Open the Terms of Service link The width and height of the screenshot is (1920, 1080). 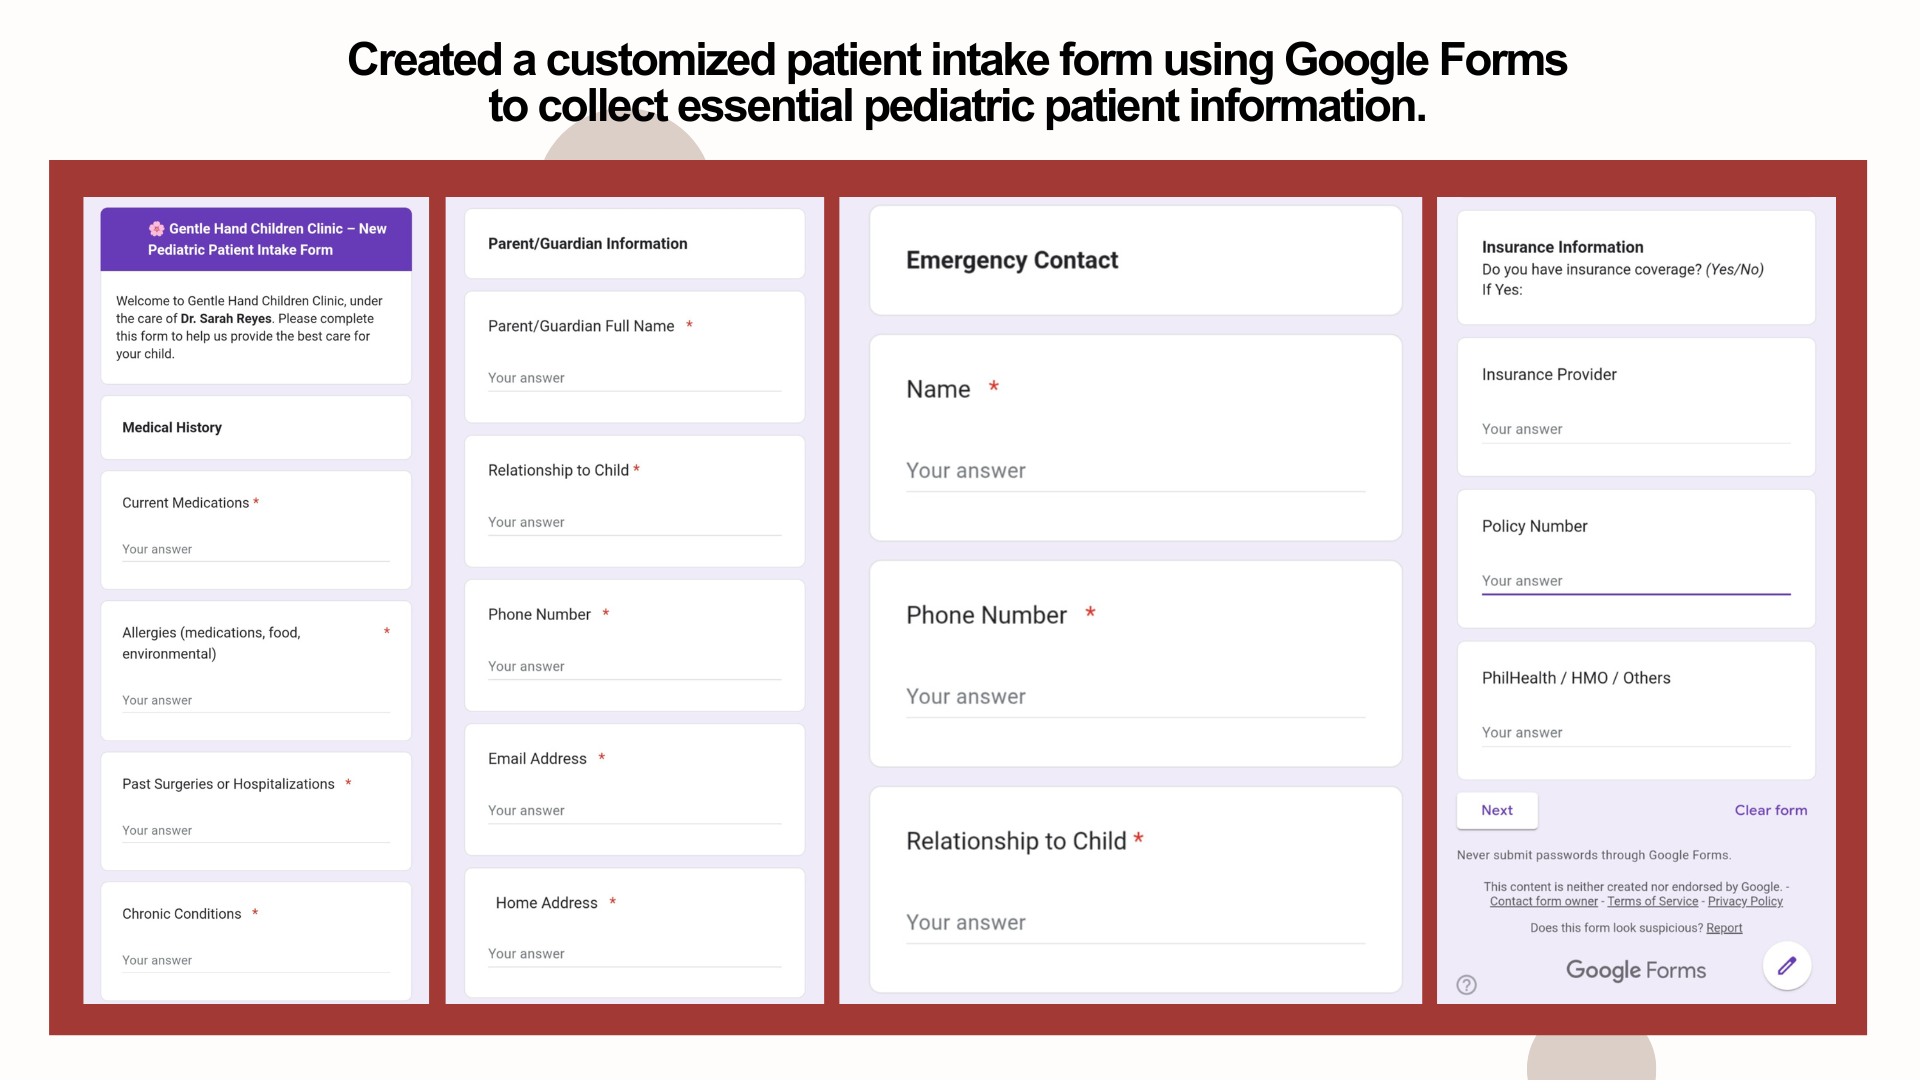(x=1652, y=902)
